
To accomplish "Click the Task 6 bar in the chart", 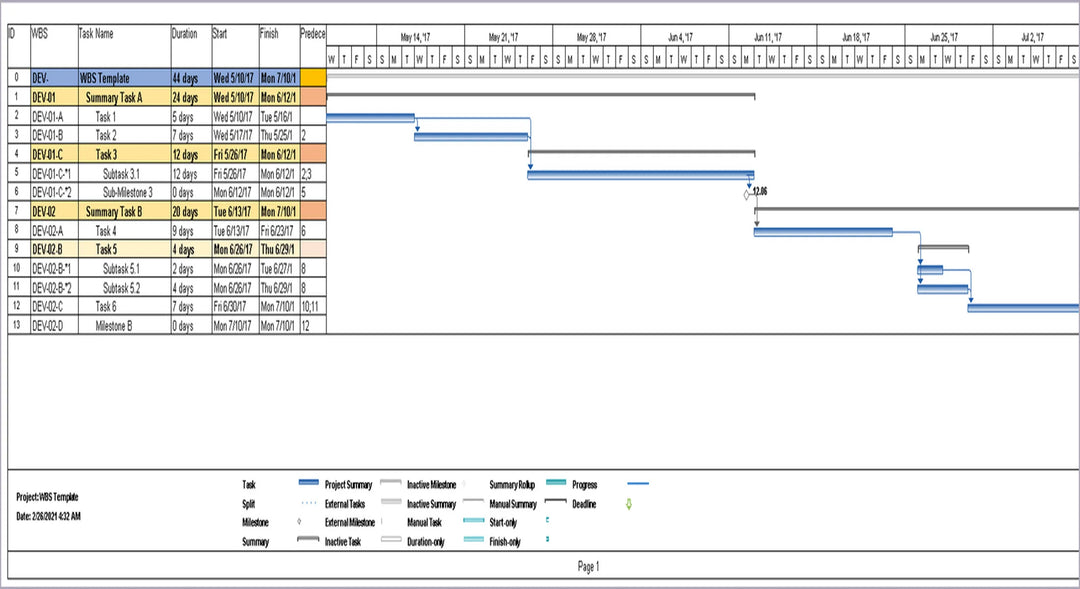I will click(1022, 308).
